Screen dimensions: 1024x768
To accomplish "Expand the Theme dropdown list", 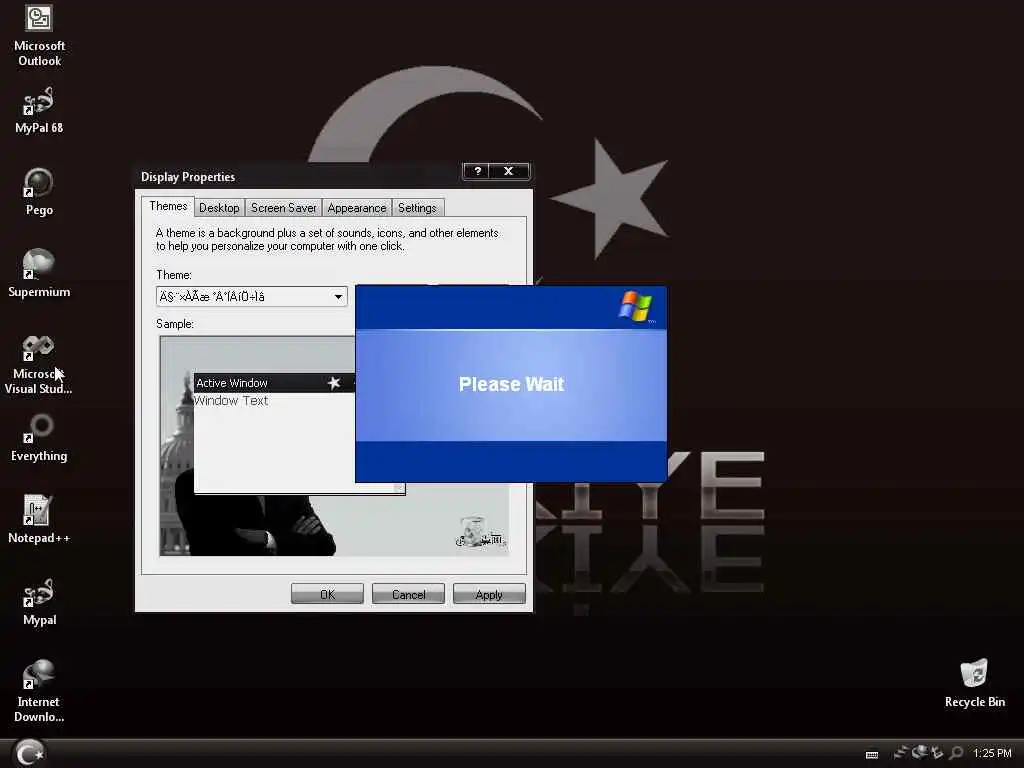I will pos(338,296).
